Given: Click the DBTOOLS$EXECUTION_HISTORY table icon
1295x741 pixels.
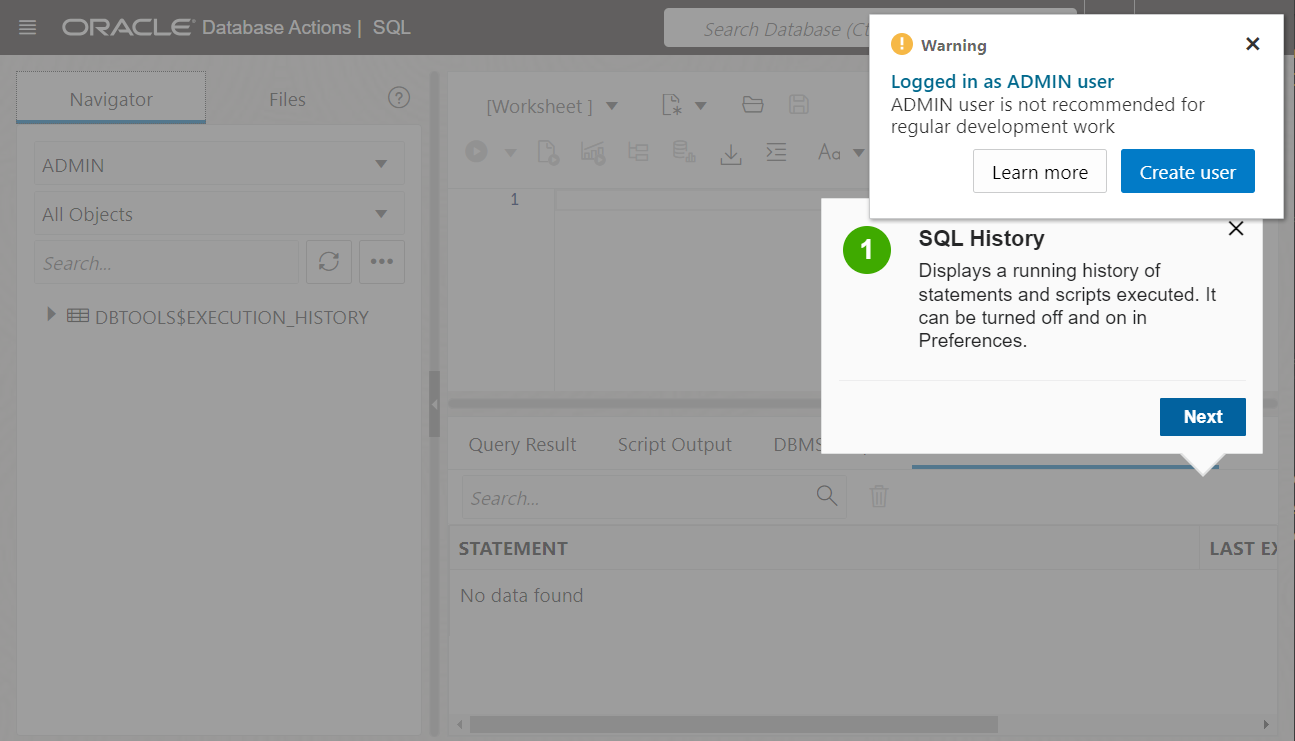Looking at the screenshot, I should click(78, 316).
